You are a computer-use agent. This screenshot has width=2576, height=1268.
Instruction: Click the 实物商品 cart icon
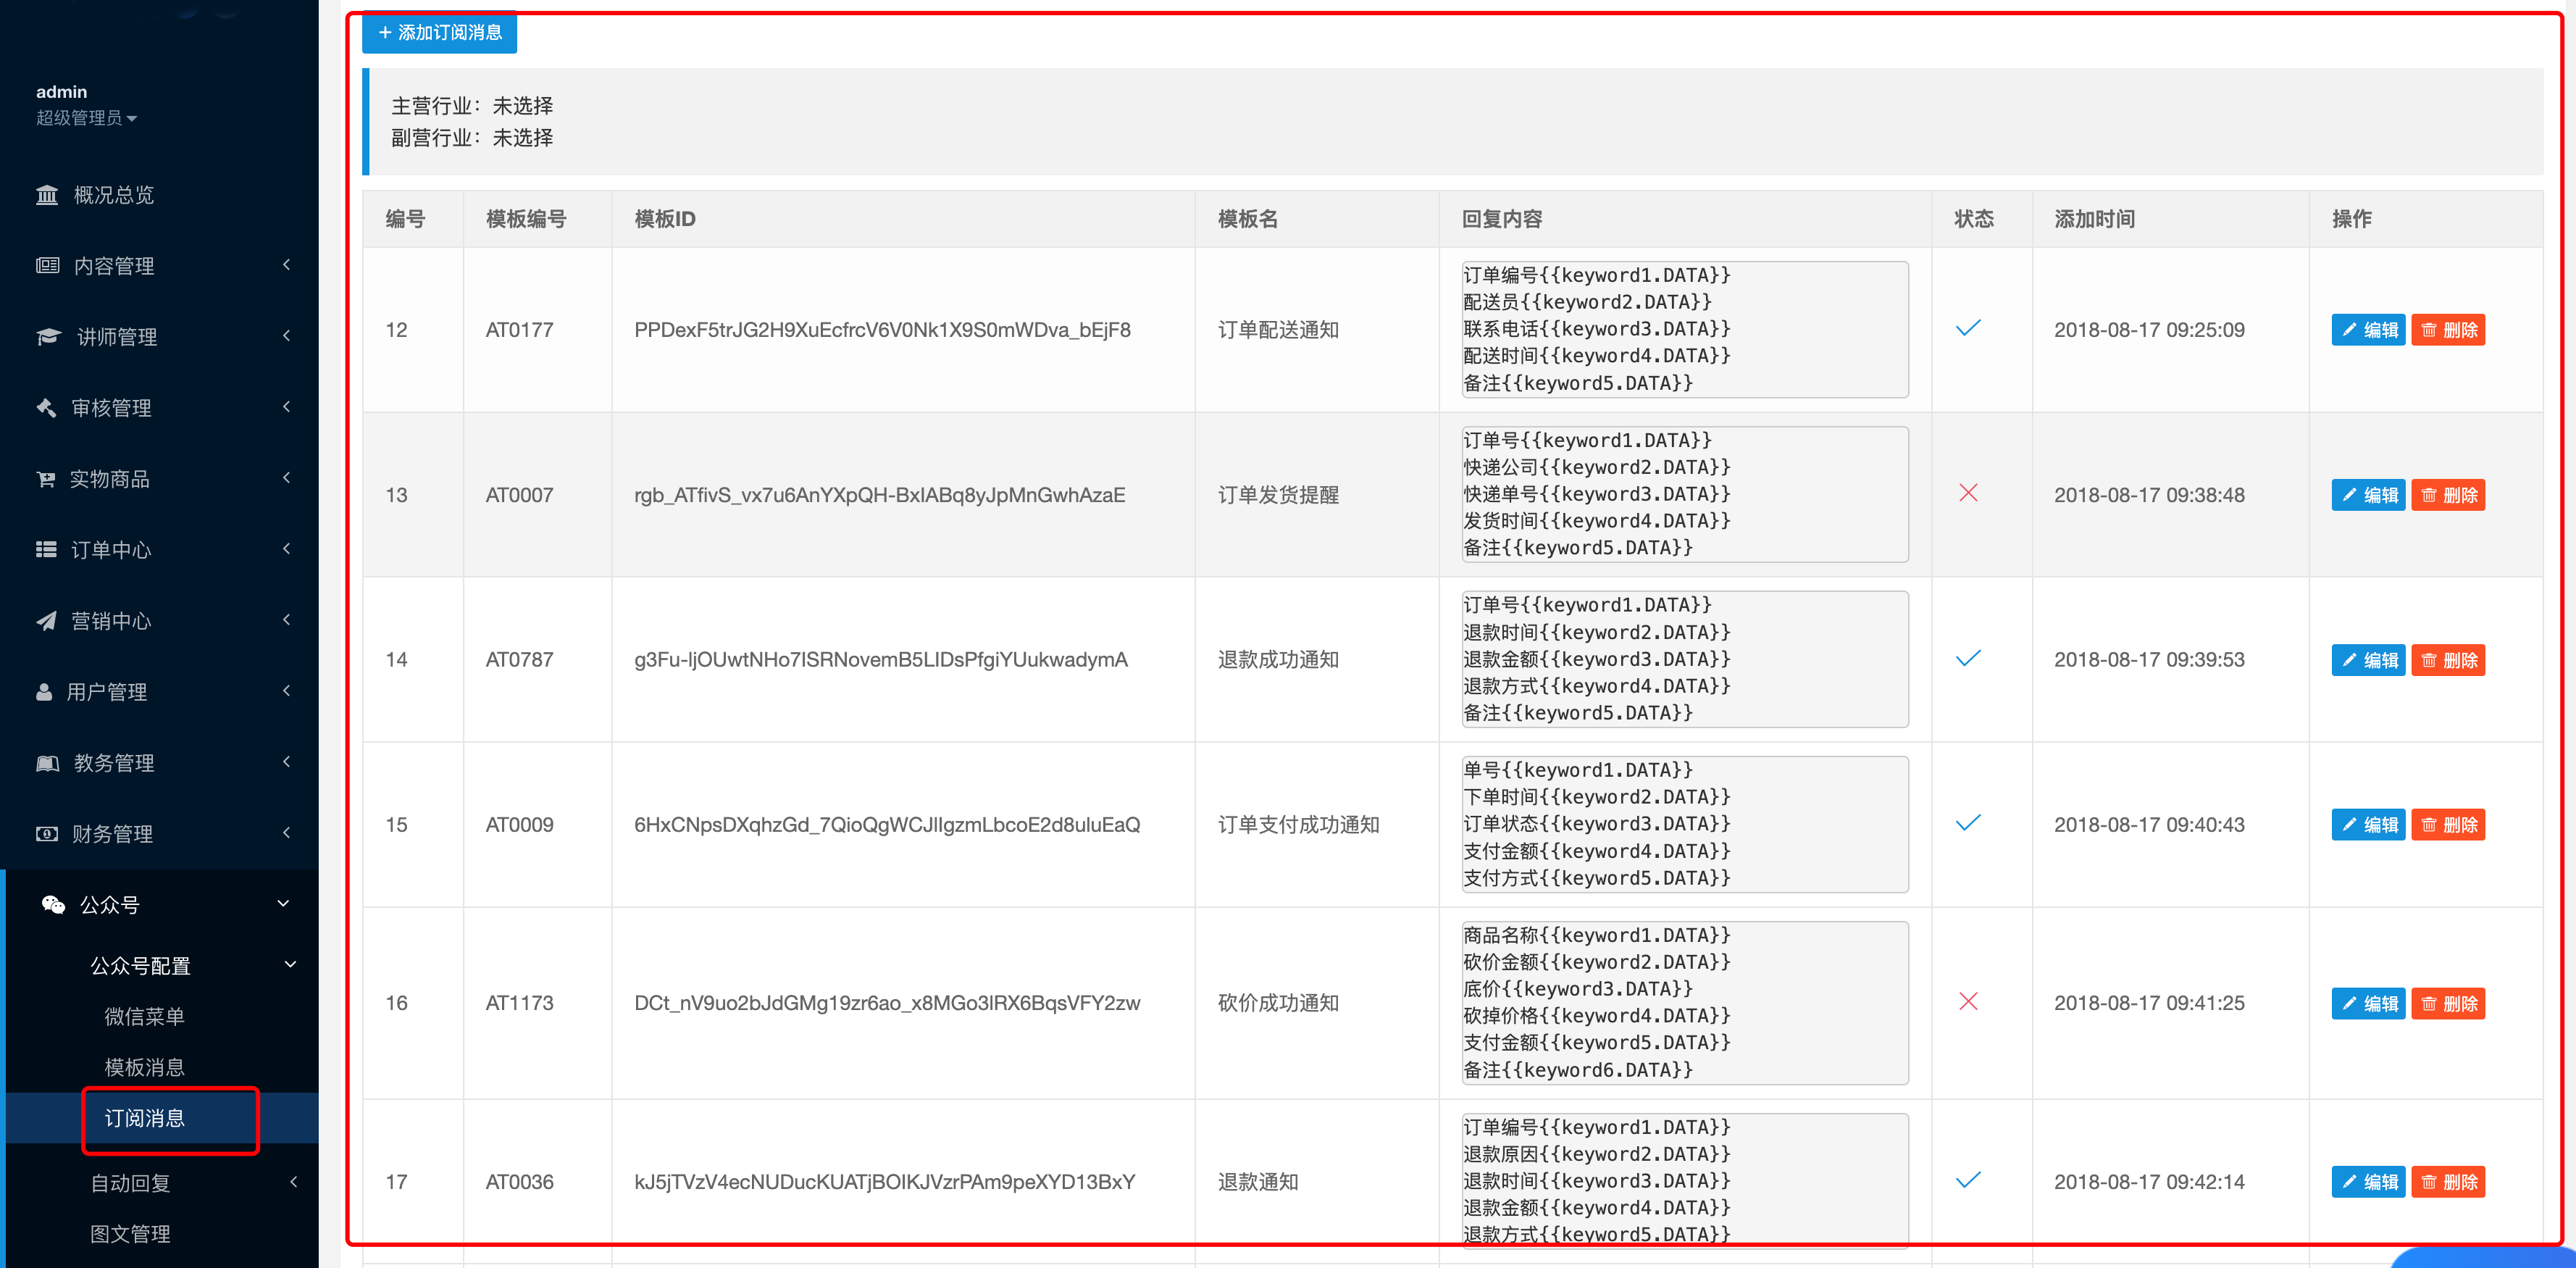tap(46, 478)
